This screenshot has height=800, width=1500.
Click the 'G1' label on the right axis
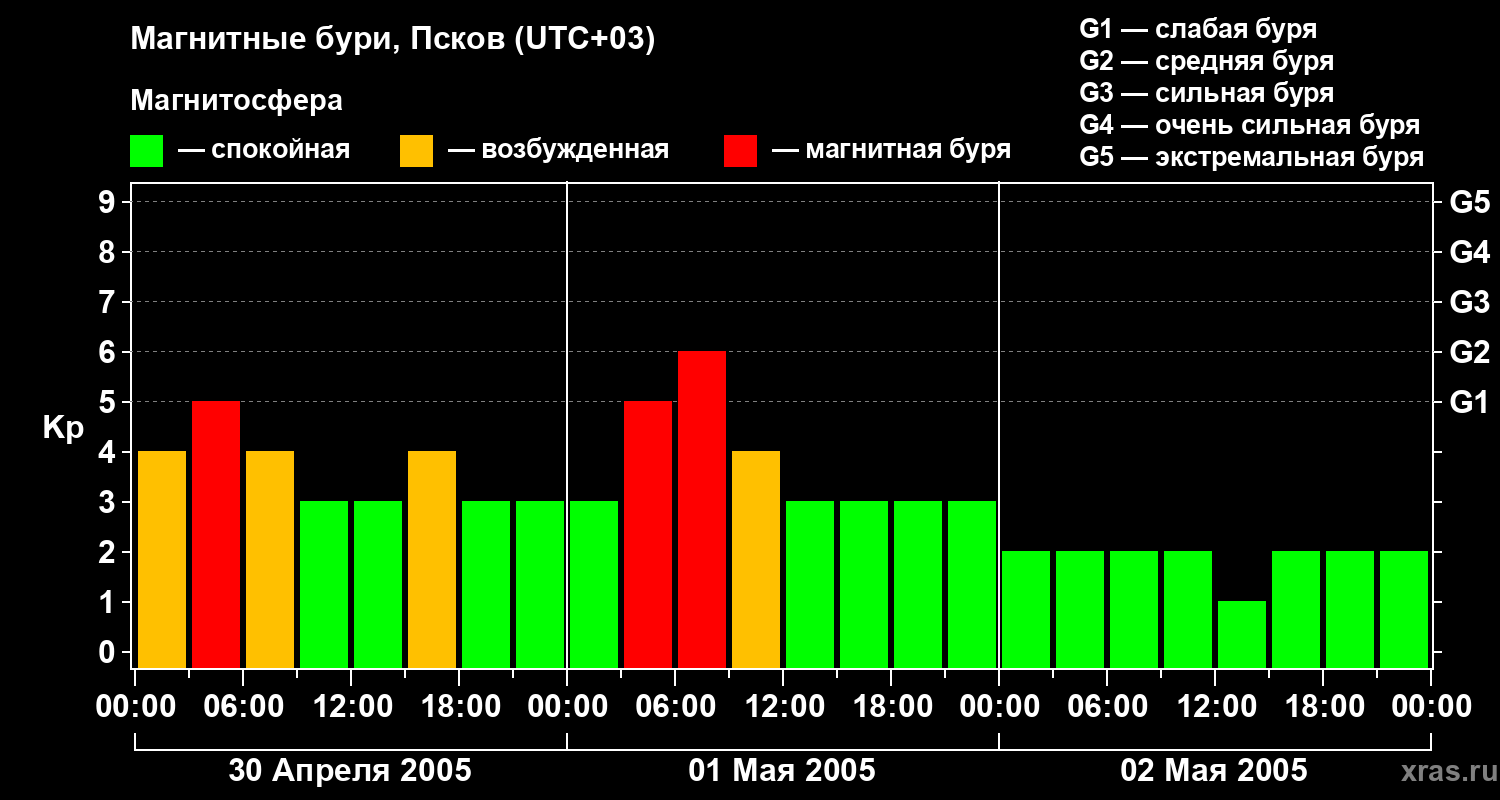[1470, 402]
